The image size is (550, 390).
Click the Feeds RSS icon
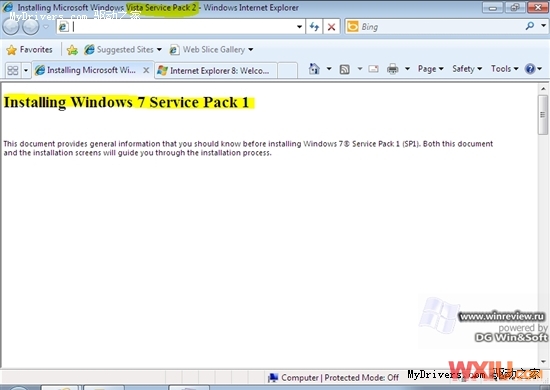coord(344,69)
